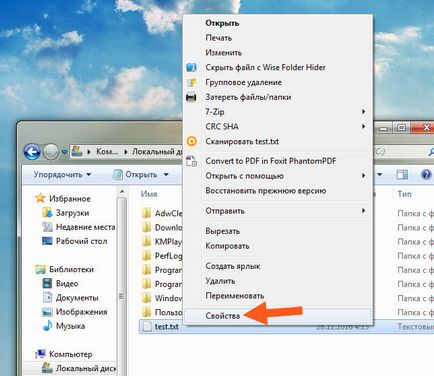Click the printer icon beside Затереть файлы/папки
Screen dimensions: 434x376
pyautogui.click(x=191, y=97)
